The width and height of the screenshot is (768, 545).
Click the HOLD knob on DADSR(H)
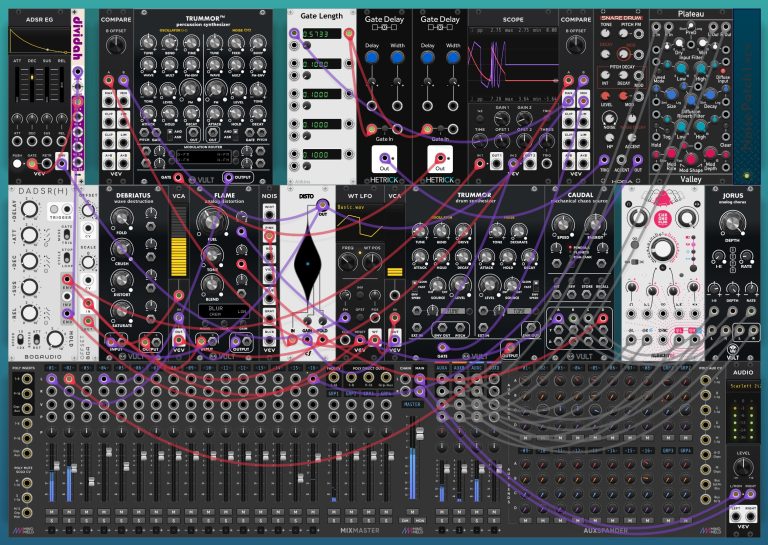click(55, 338)
